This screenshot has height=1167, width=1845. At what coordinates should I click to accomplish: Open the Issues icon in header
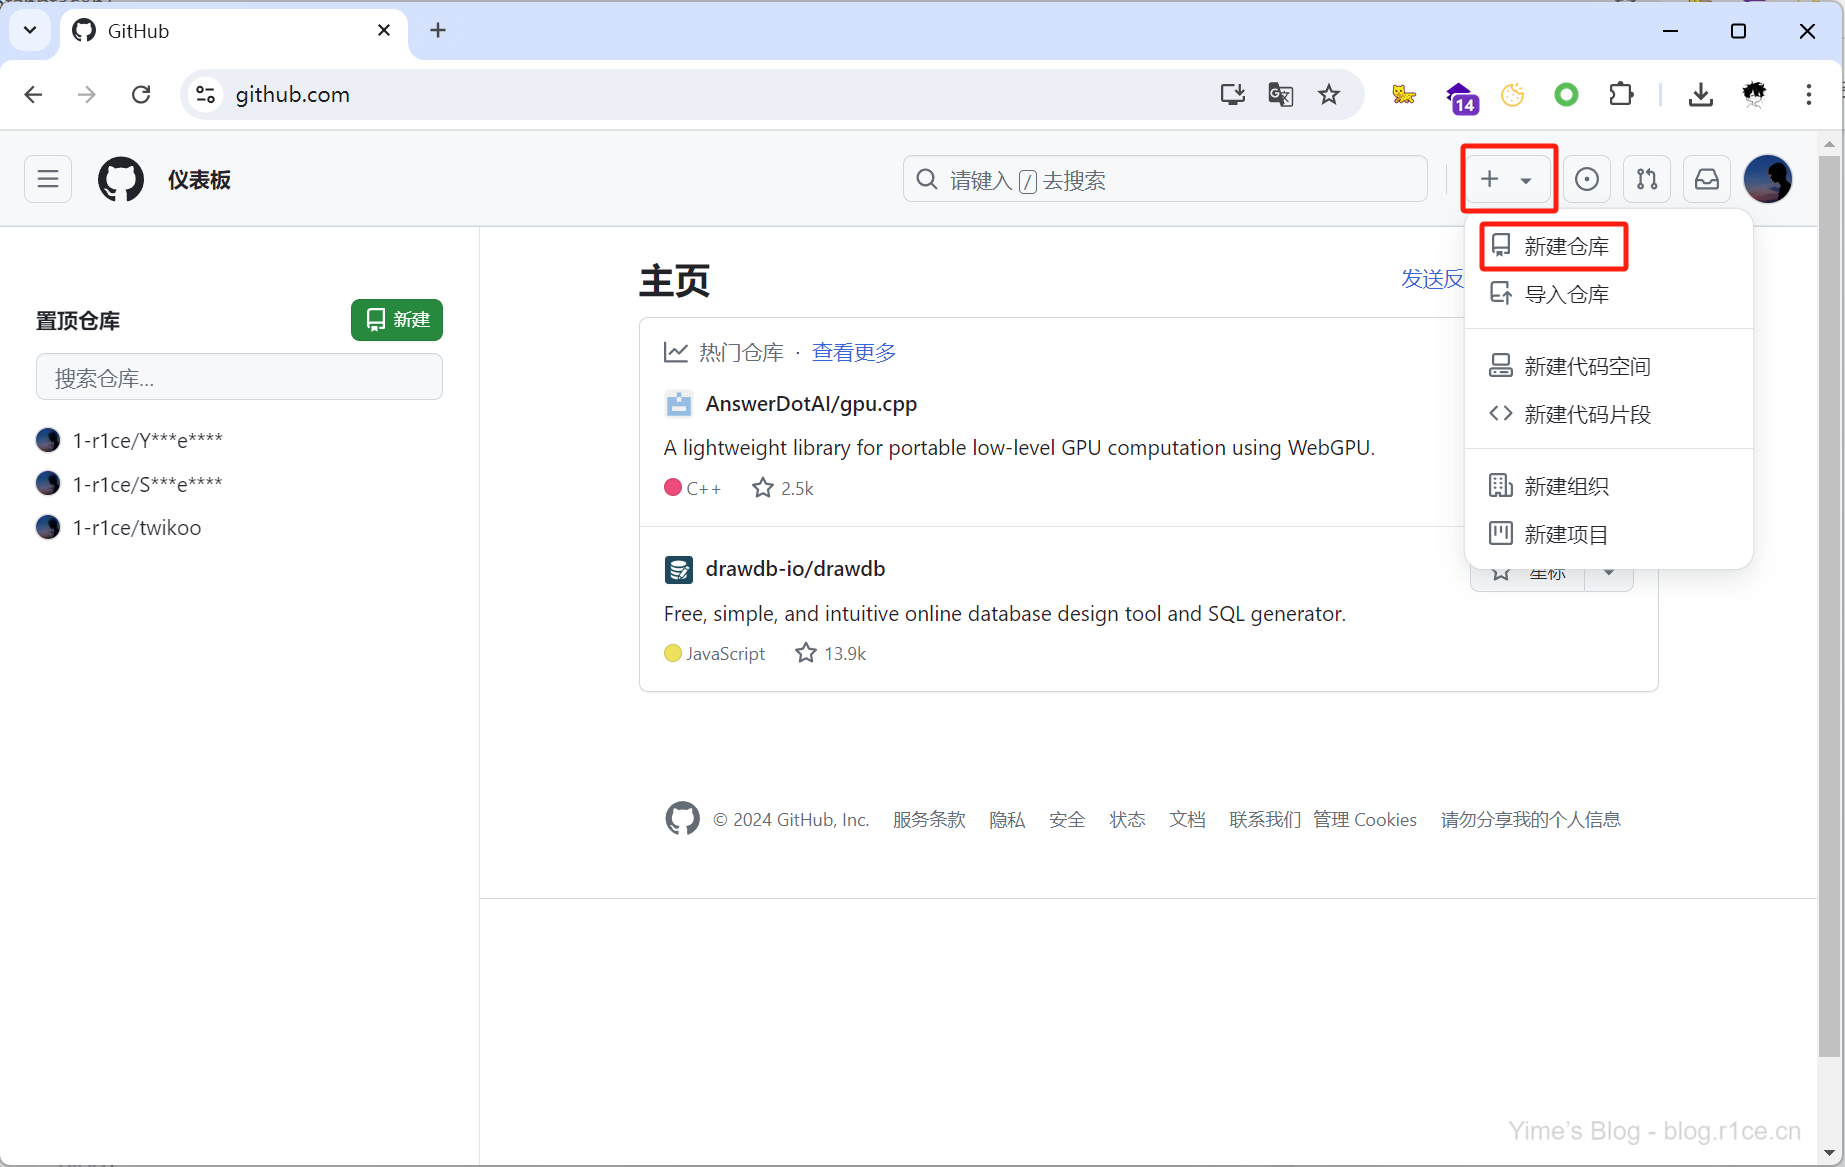[x=1586, y=180]
